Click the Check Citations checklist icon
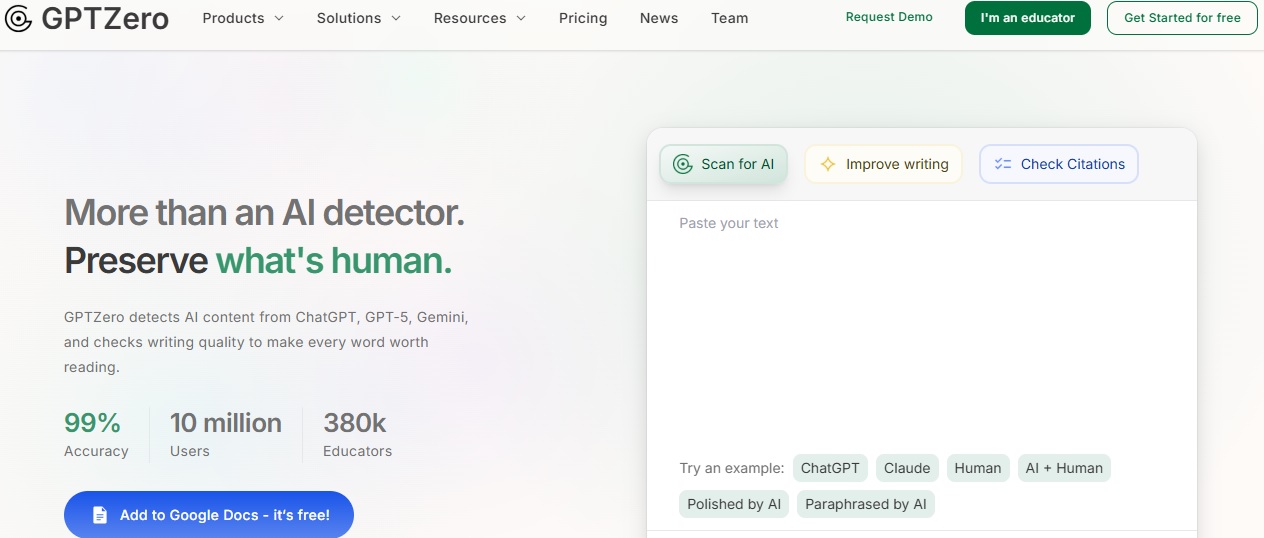This screenshot has width=1264, height=538. pos(1003,164)
